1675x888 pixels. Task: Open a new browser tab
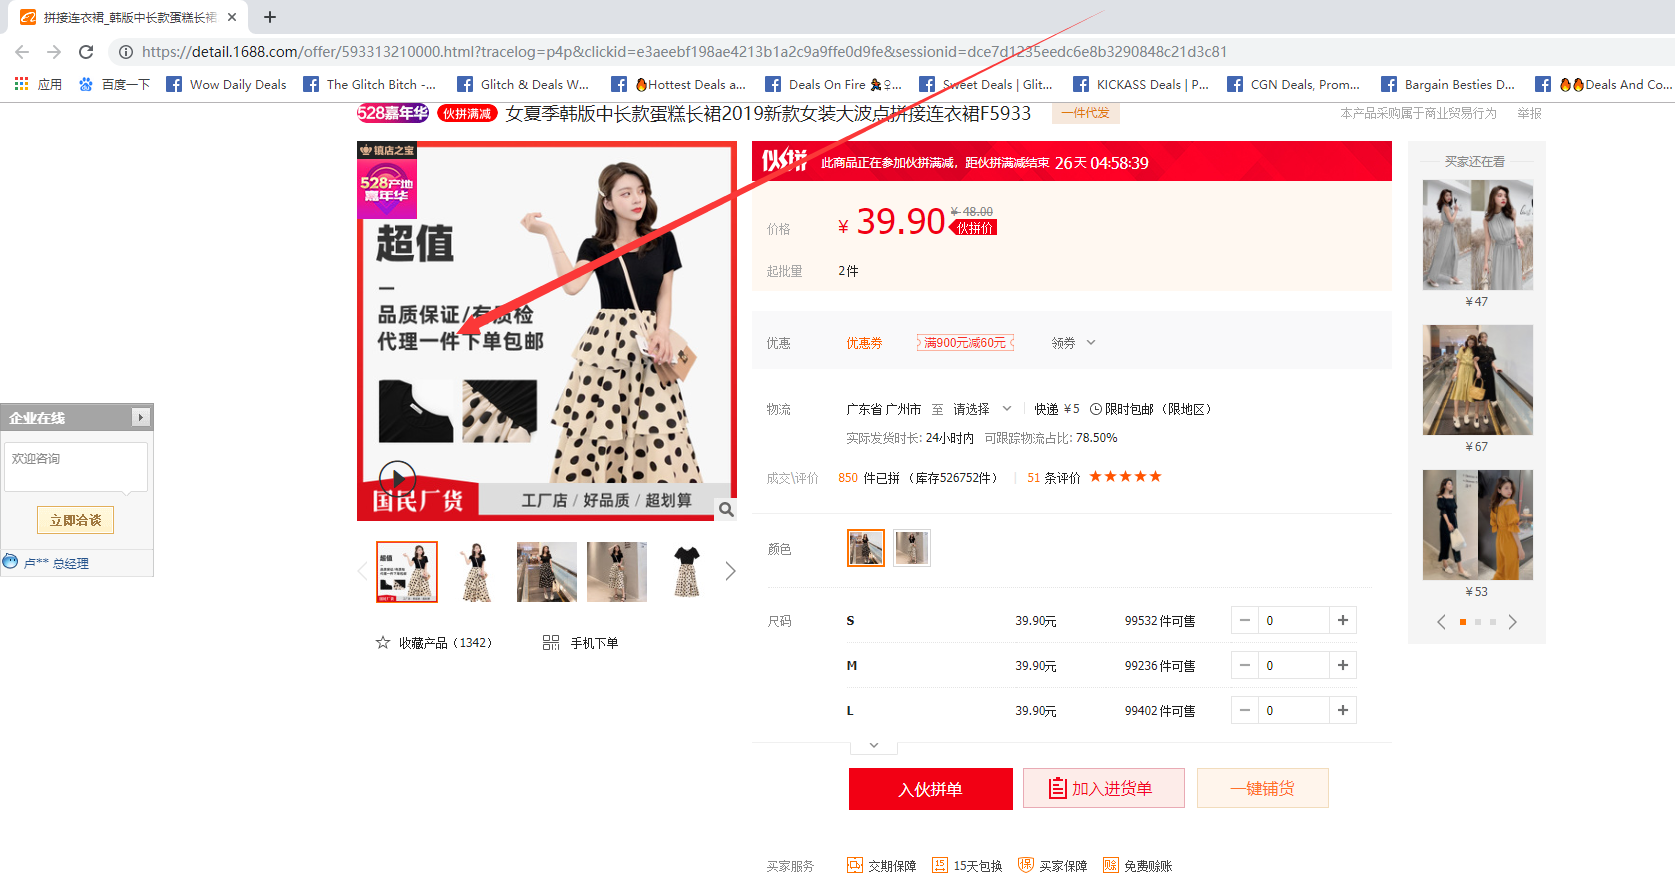[x=270, y=17]
